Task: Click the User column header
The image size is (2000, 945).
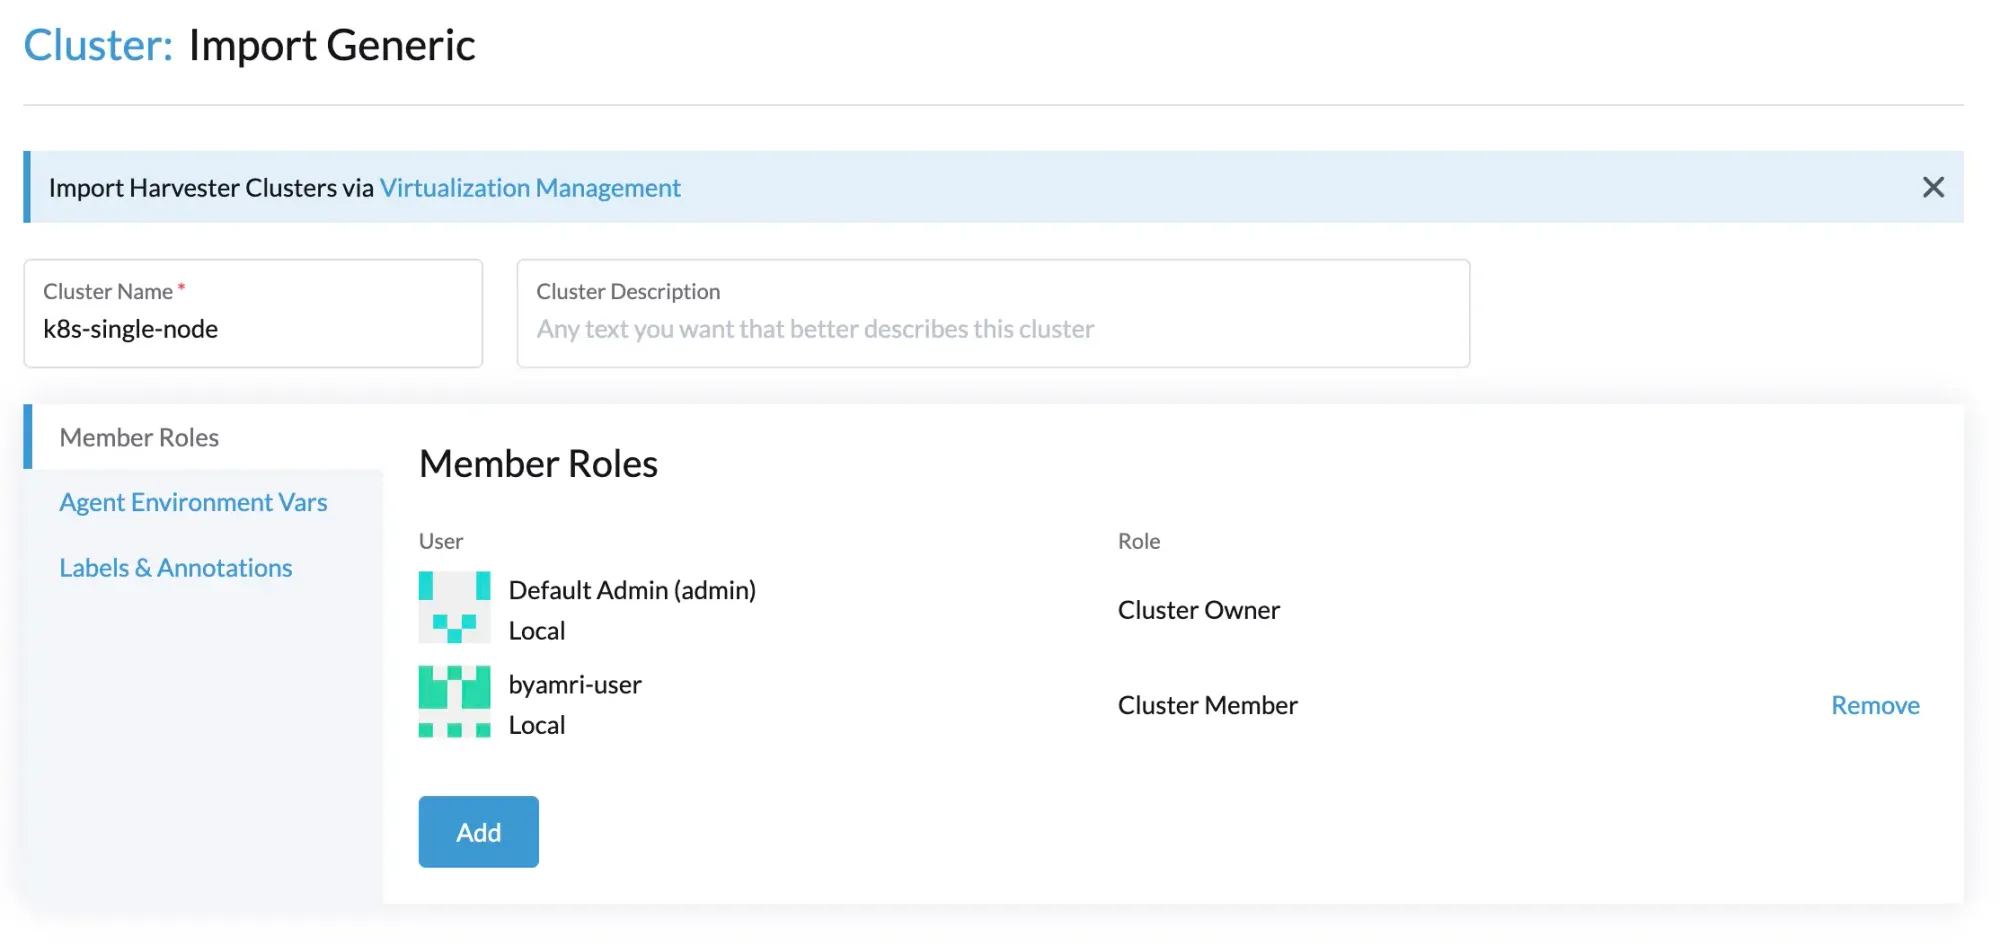Action: coord(440,541)
